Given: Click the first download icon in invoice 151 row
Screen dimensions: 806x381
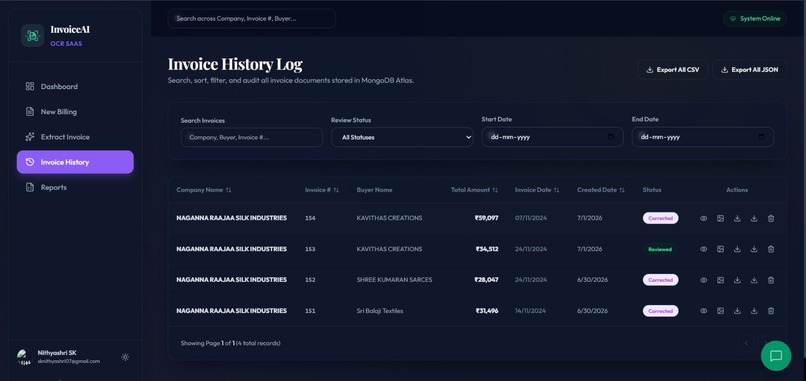Looking at the screenshot, I should (737, 311).
